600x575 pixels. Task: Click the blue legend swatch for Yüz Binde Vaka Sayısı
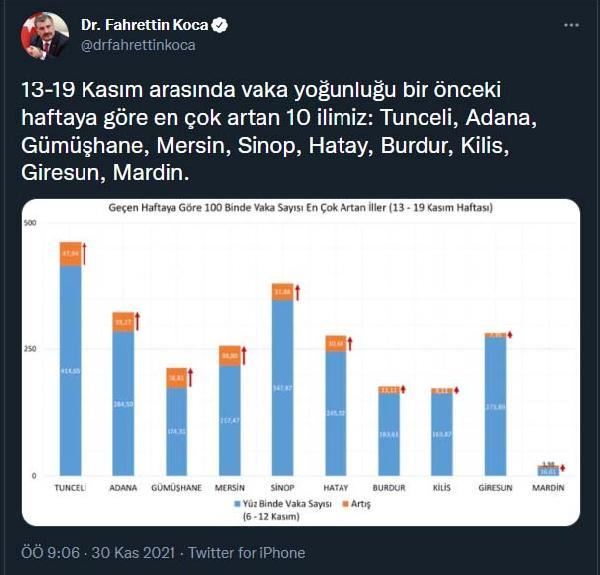(x=237, y=504)
